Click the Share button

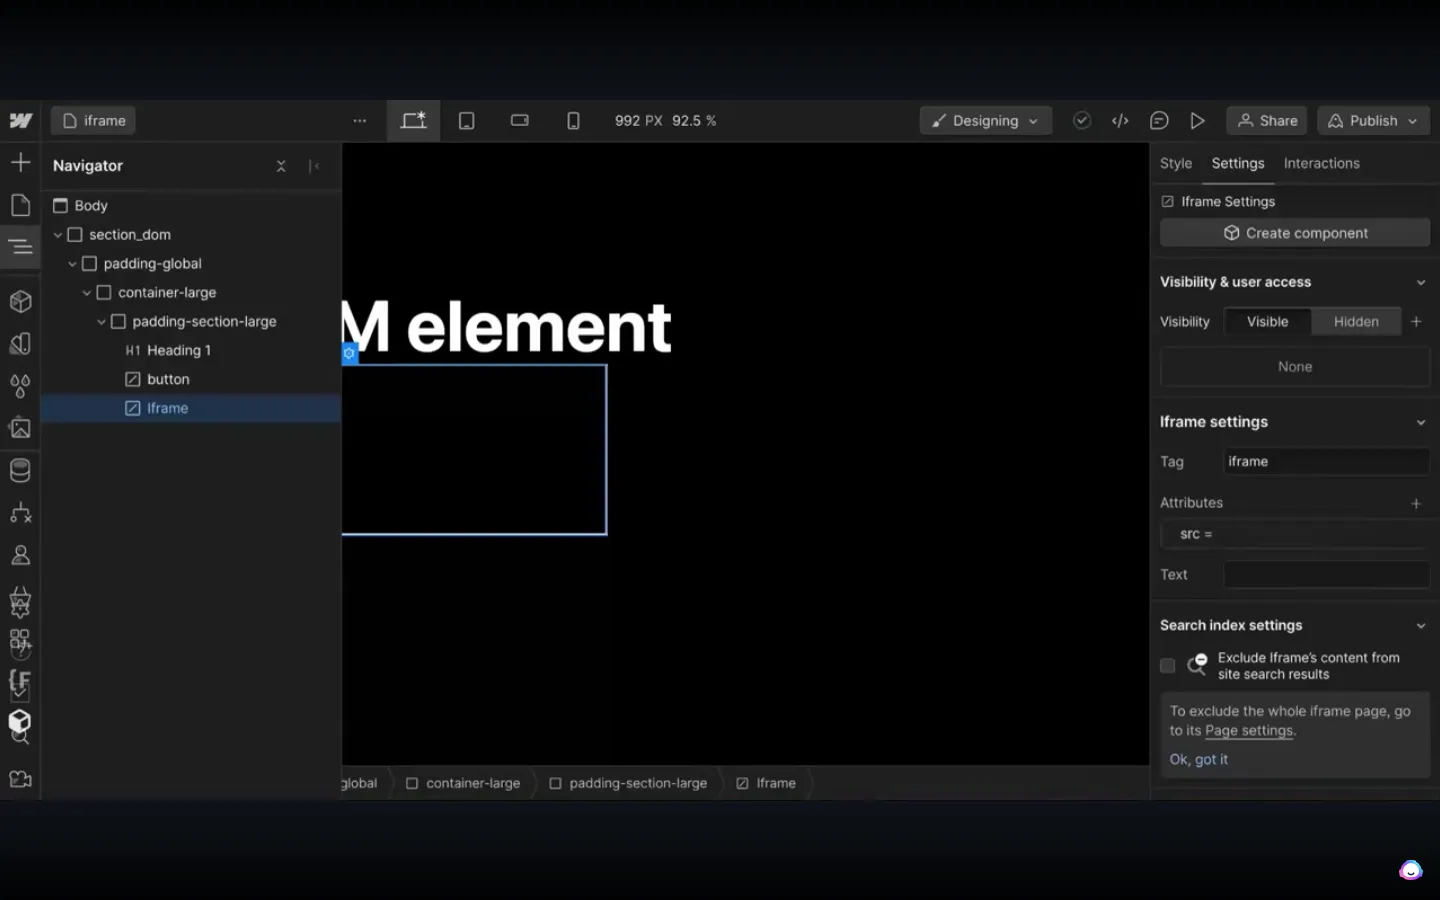[x=1266, y=121]
